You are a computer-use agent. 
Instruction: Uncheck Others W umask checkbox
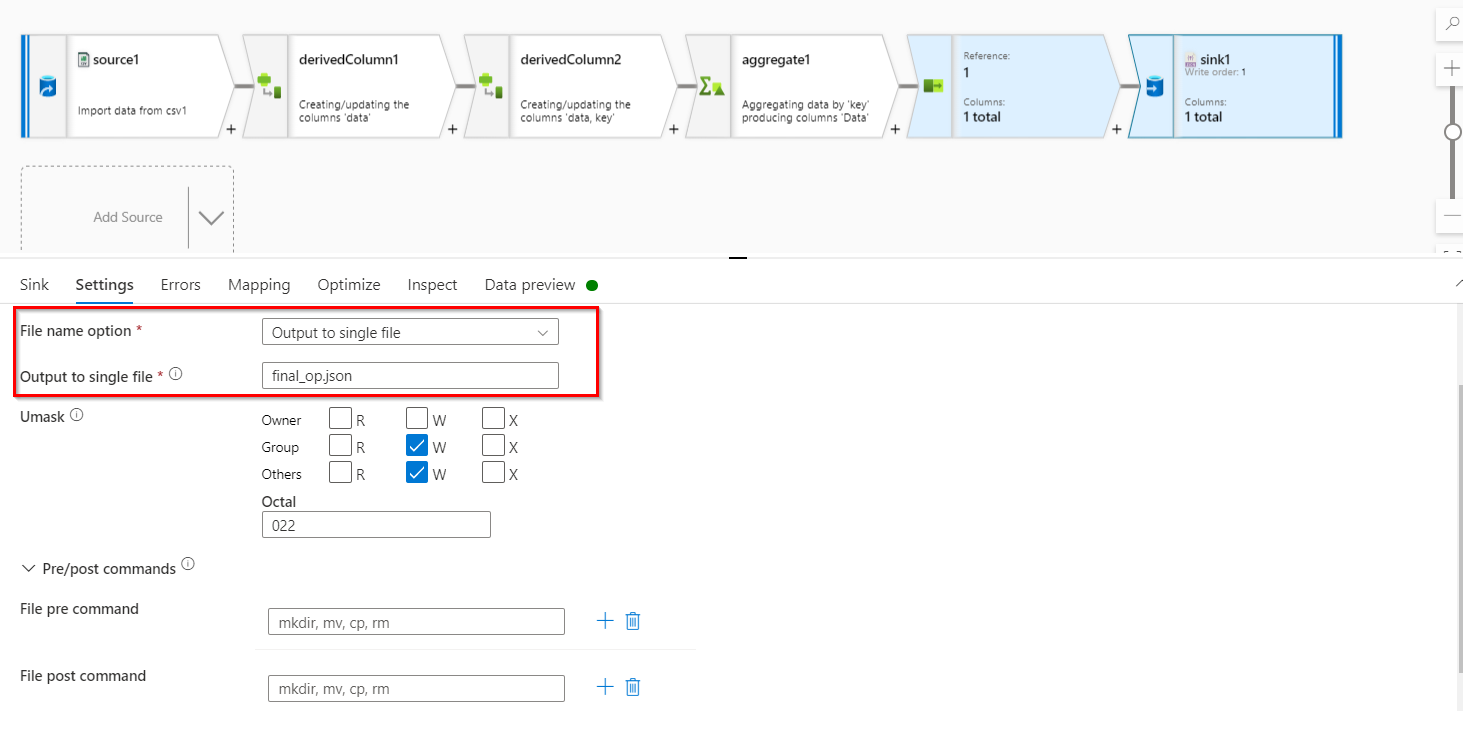click(417, 472)
